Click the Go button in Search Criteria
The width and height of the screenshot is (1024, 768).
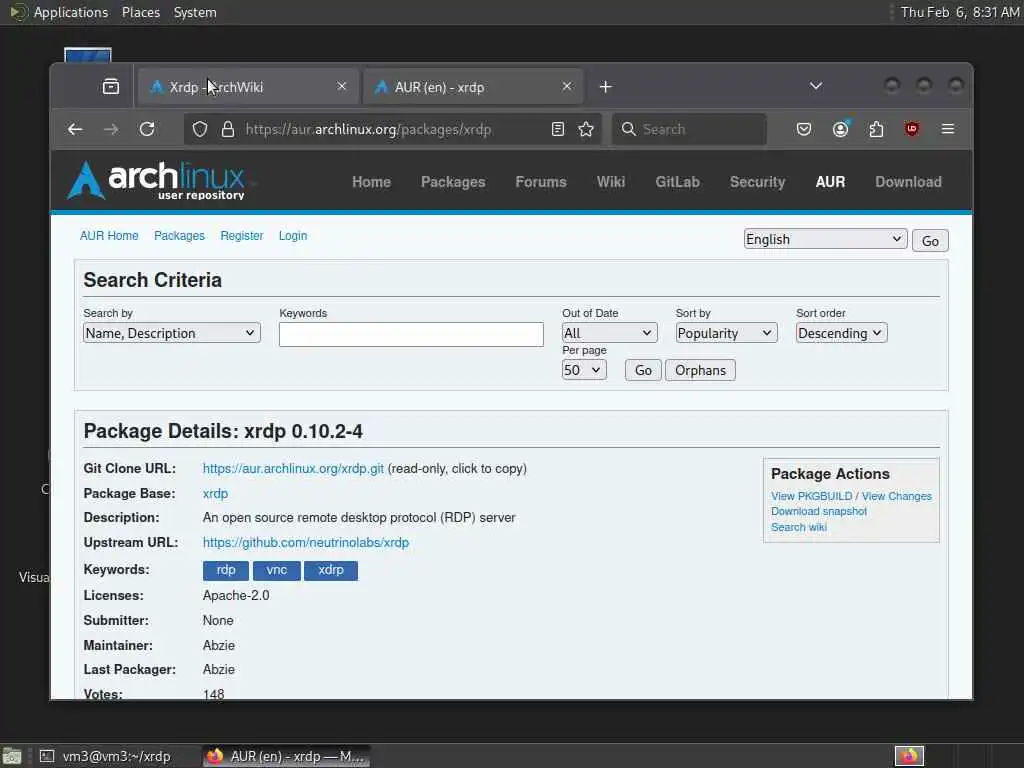(x=643, y=370)
